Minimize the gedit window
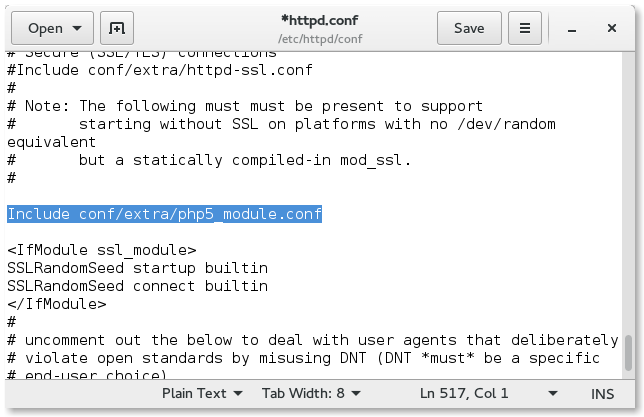644x417 pixels. 572,29
